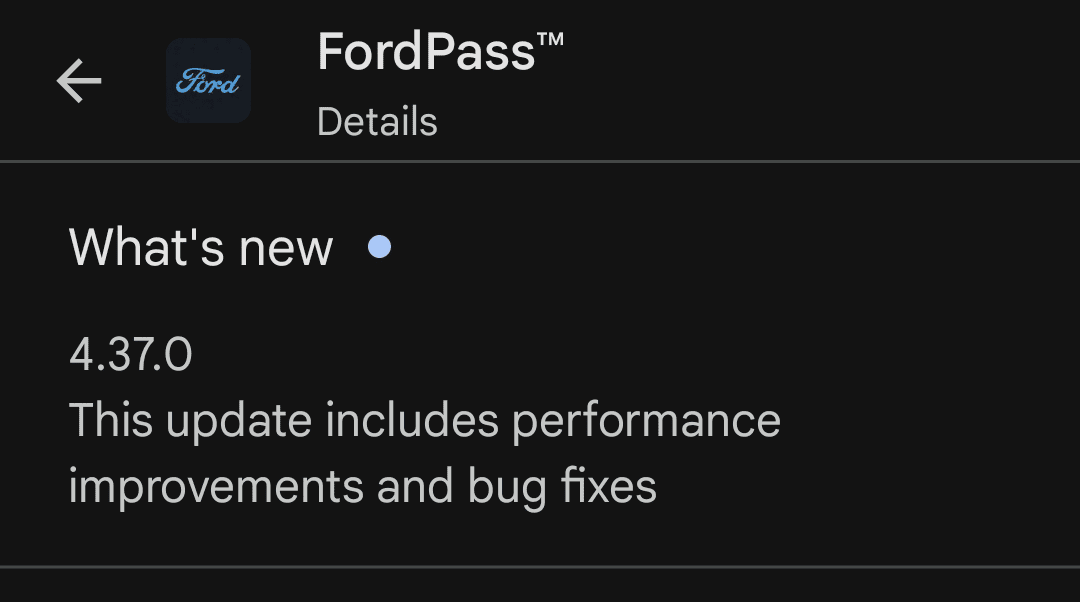This screenshot has height=602, width=1080.
Task: Tap the Ford logo app icon
Action: pyautogui.click(x=208, y=81)
